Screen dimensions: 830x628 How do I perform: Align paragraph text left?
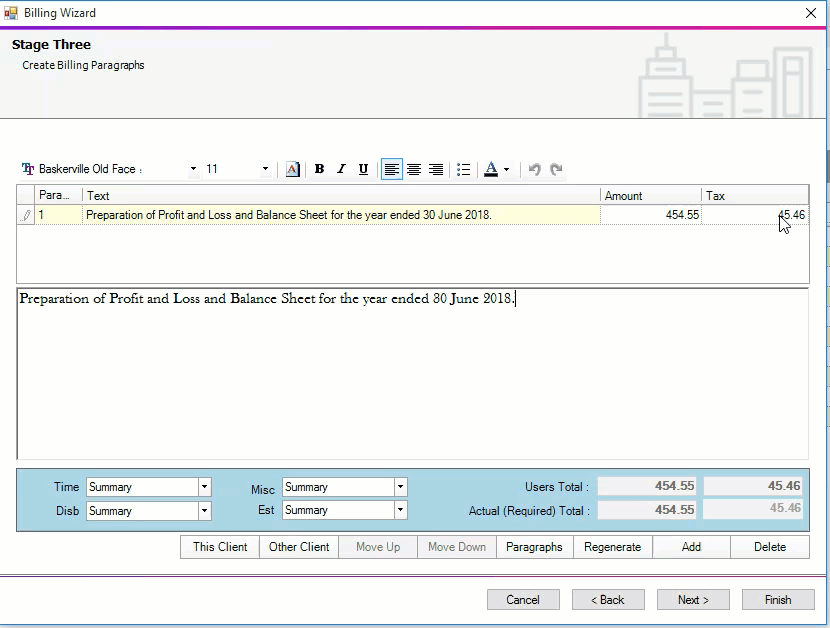point(392,169)
